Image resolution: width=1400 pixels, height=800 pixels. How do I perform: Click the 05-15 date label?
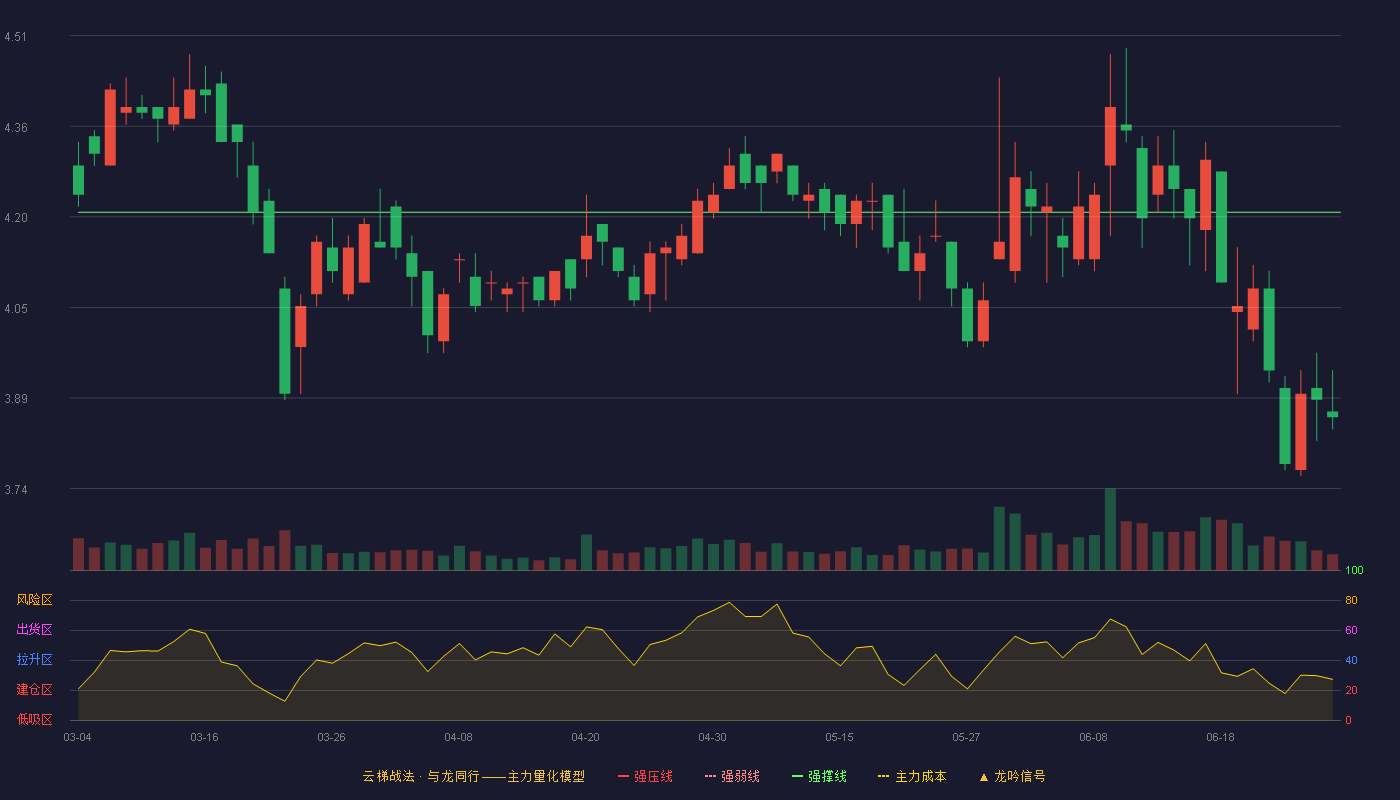pos(839,737)
